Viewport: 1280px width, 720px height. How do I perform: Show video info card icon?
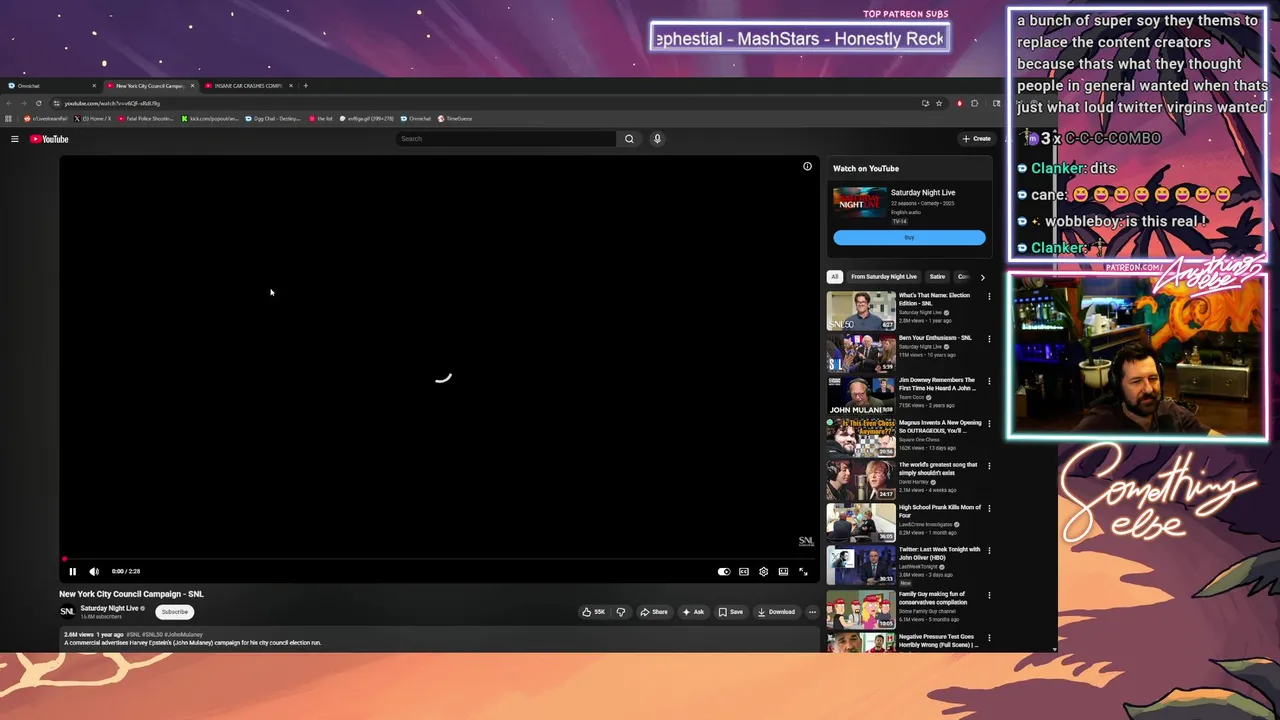[x=807, y=166]
